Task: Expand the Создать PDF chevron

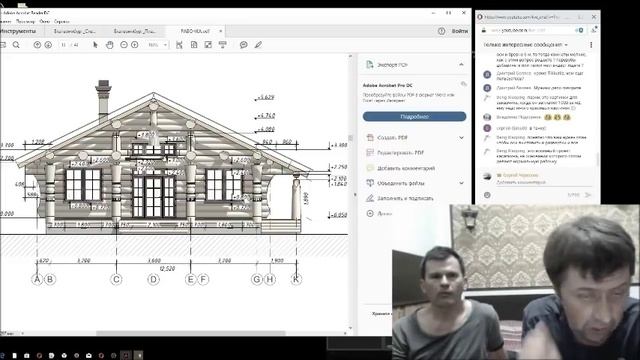Action: [461, 138]
